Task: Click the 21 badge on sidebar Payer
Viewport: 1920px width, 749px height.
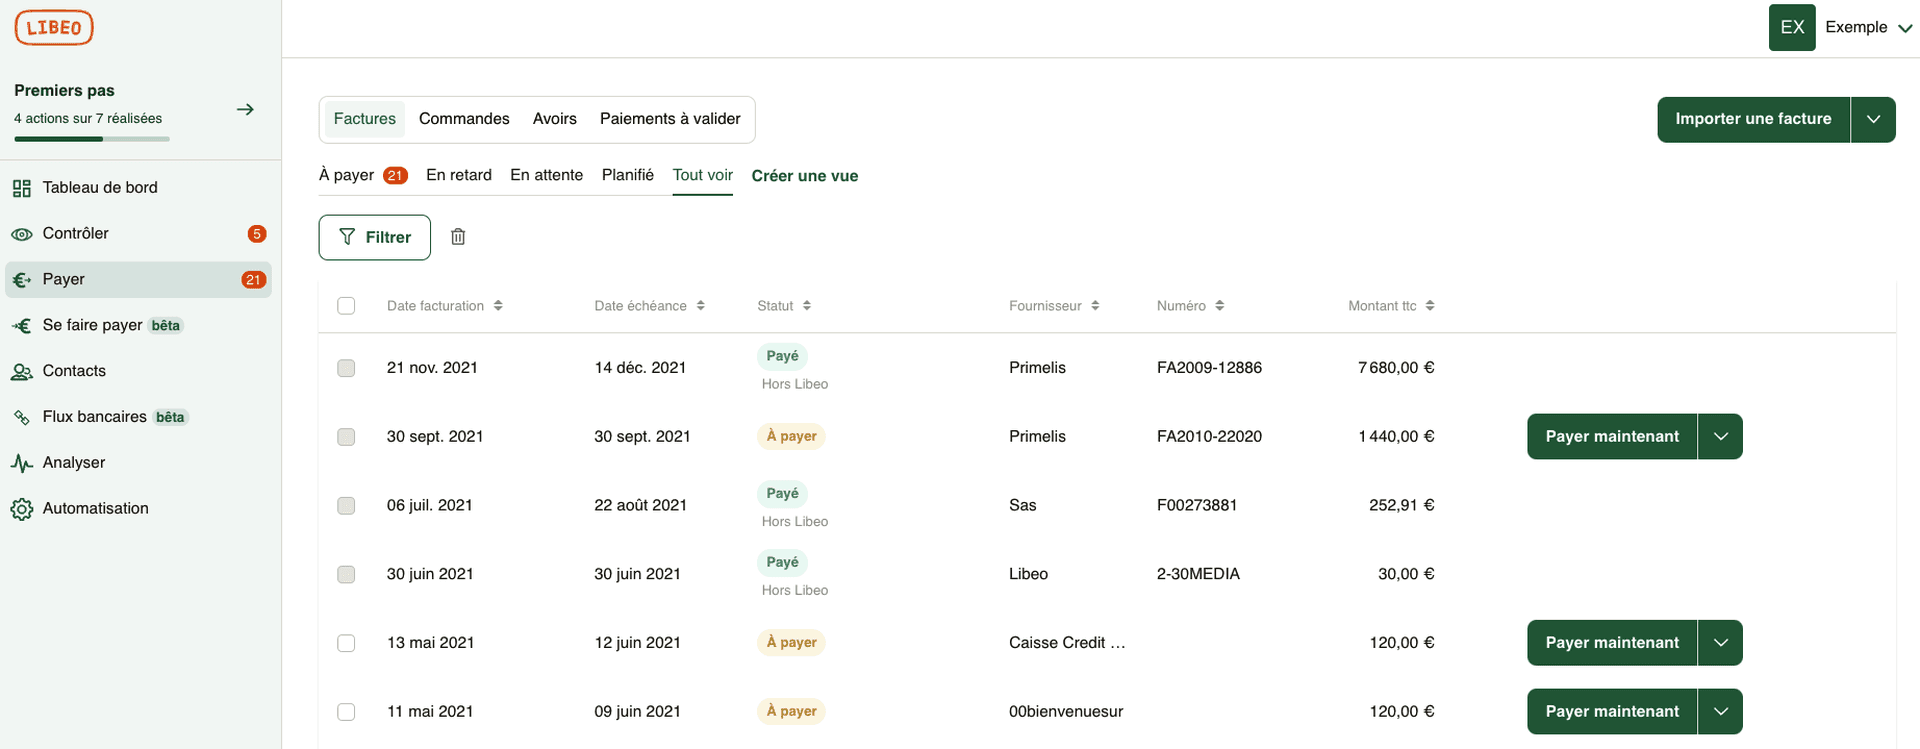Action: tap(254, 280)
